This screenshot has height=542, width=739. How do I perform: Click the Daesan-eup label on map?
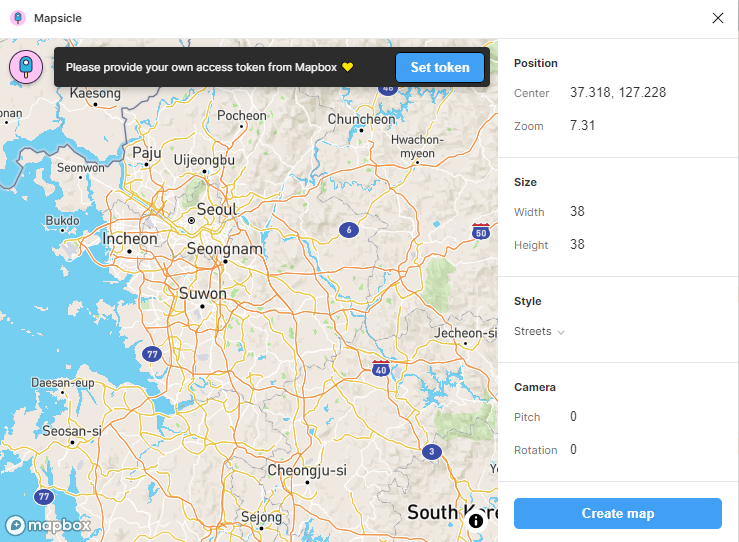pos(63,382)
